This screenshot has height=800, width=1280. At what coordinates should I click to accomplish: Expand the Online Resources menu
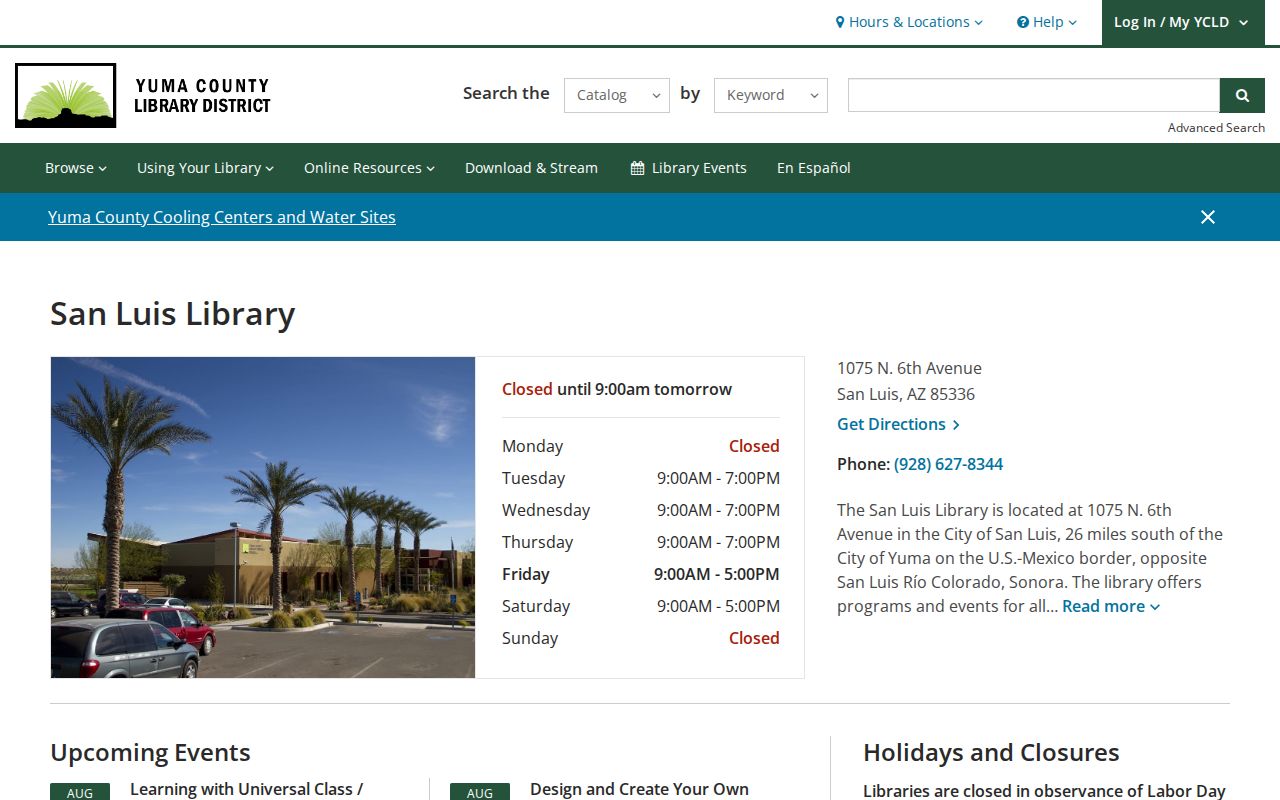369,168
